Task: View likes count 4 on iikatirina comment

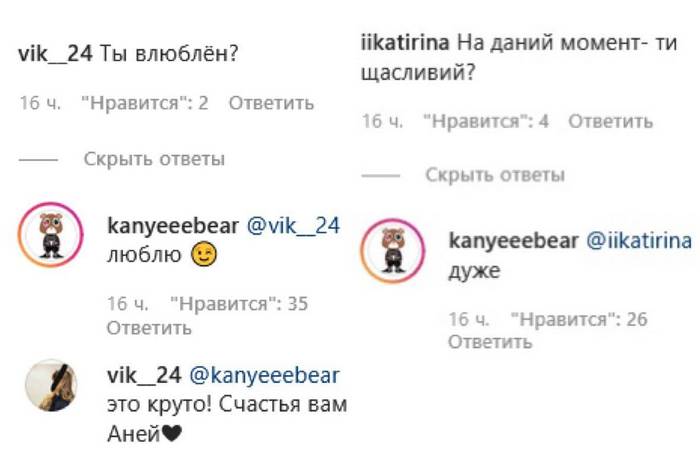Action: 486,121
